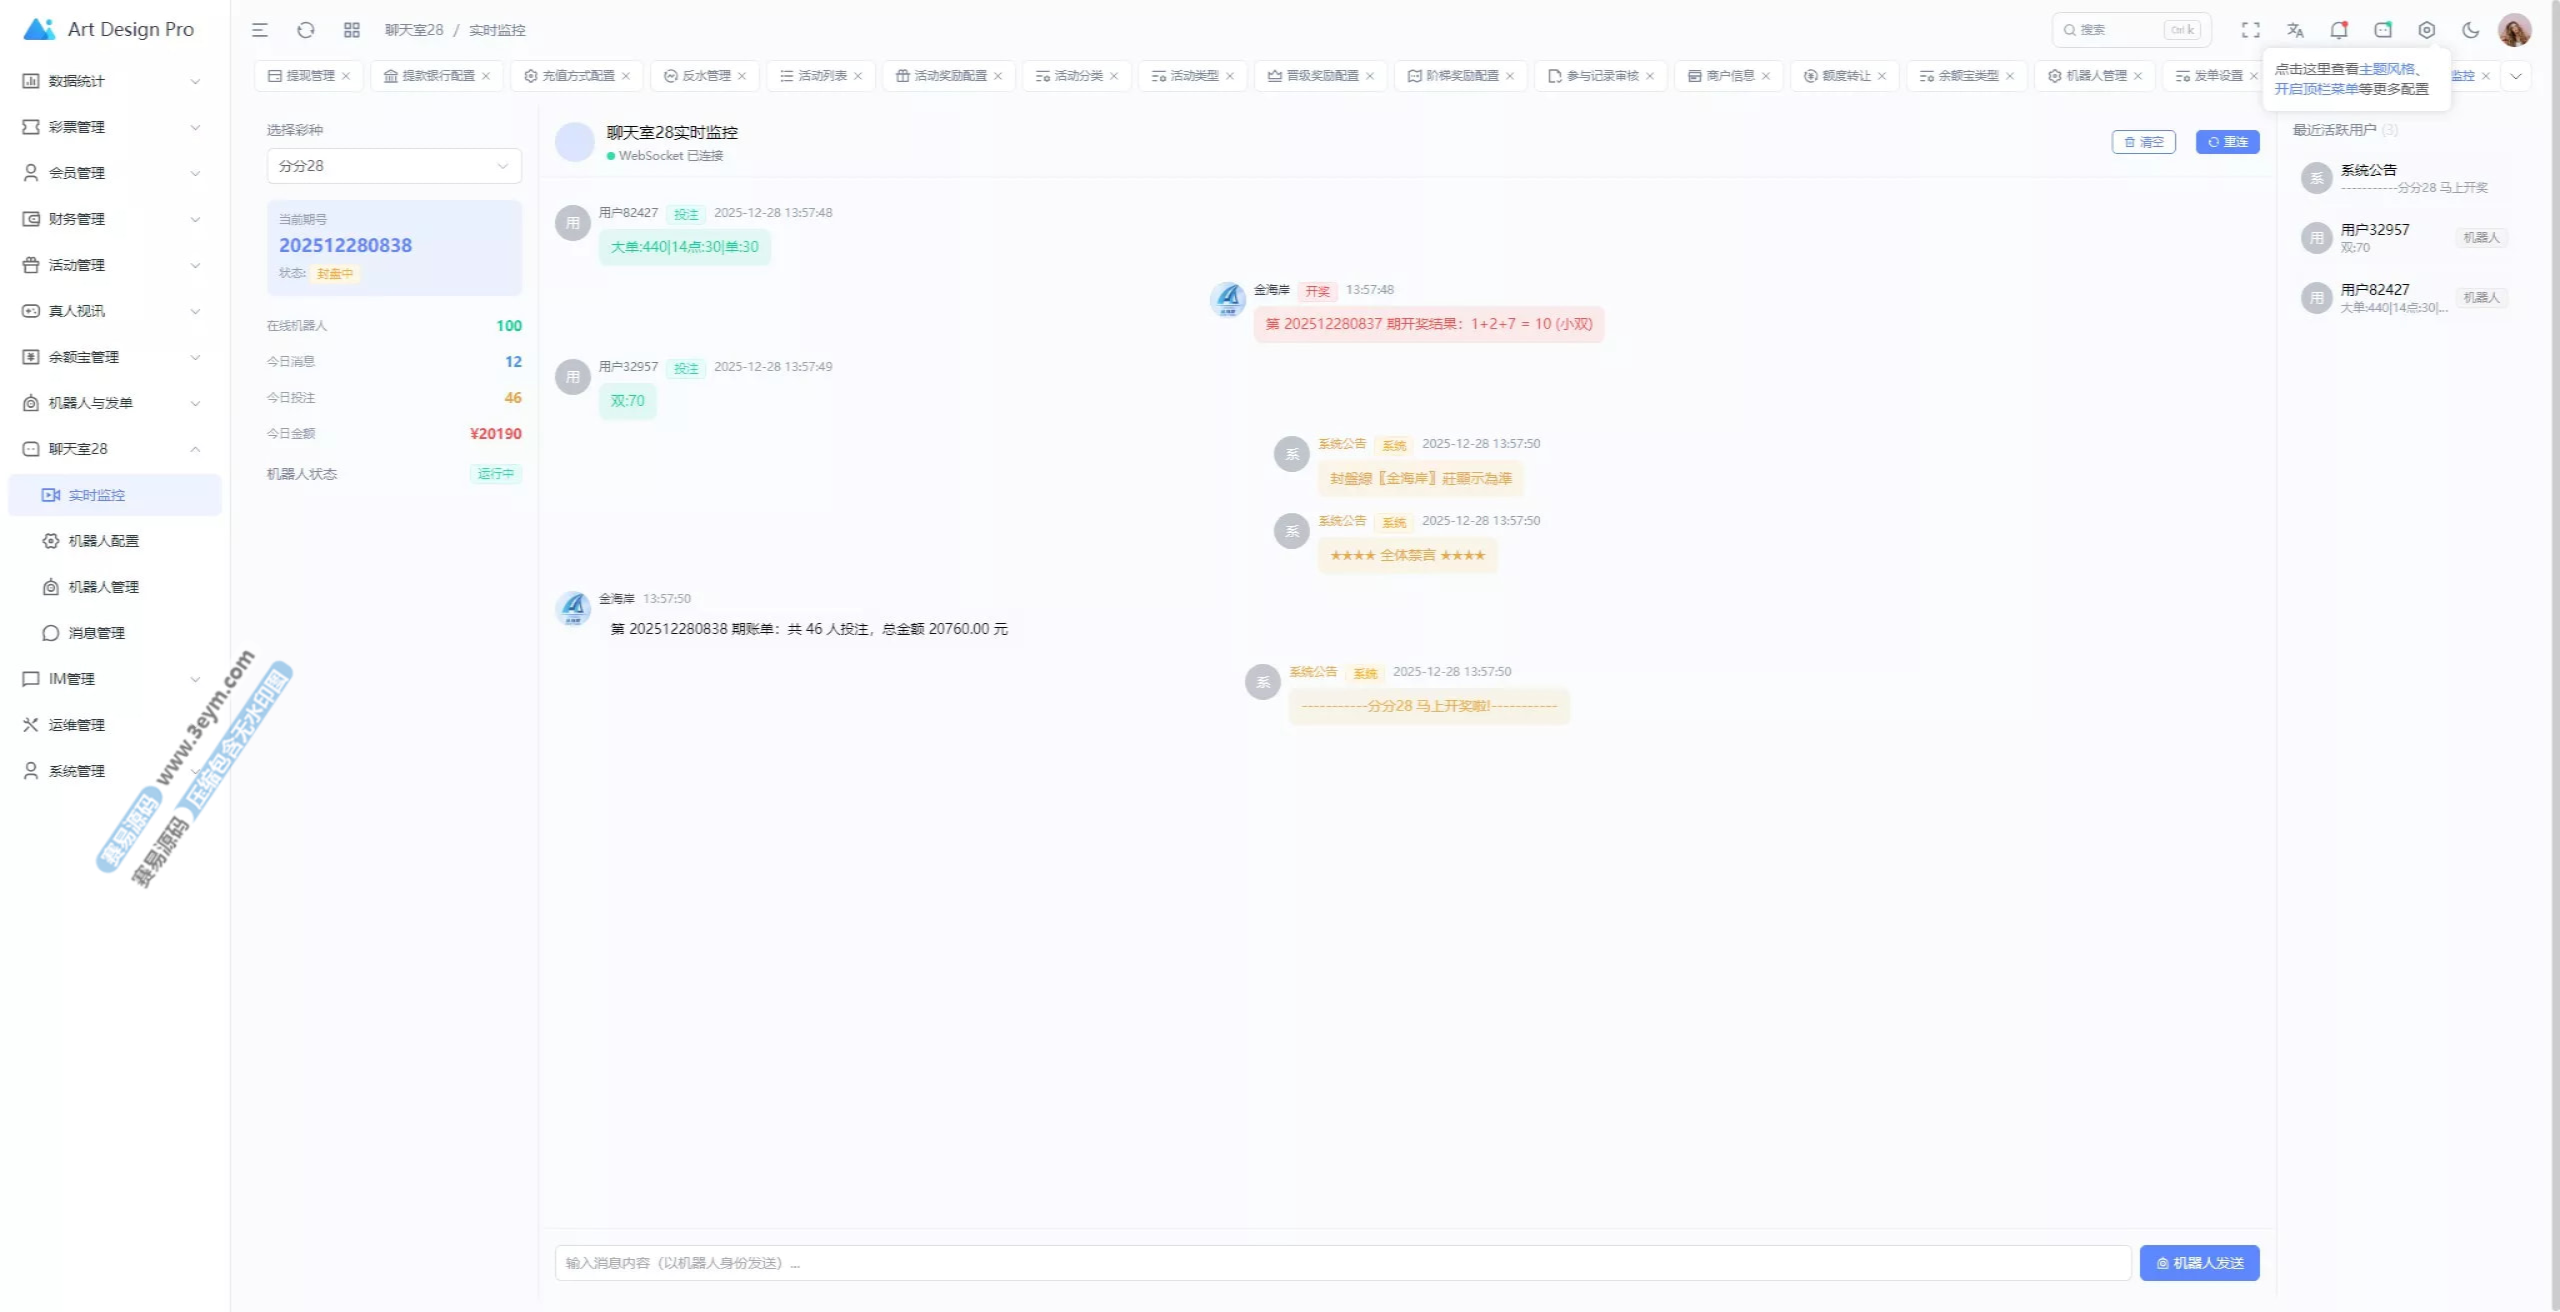Collapse the 聊天室28 sidebar menu
This screenshot has height=1312, width=2560.
110,449
